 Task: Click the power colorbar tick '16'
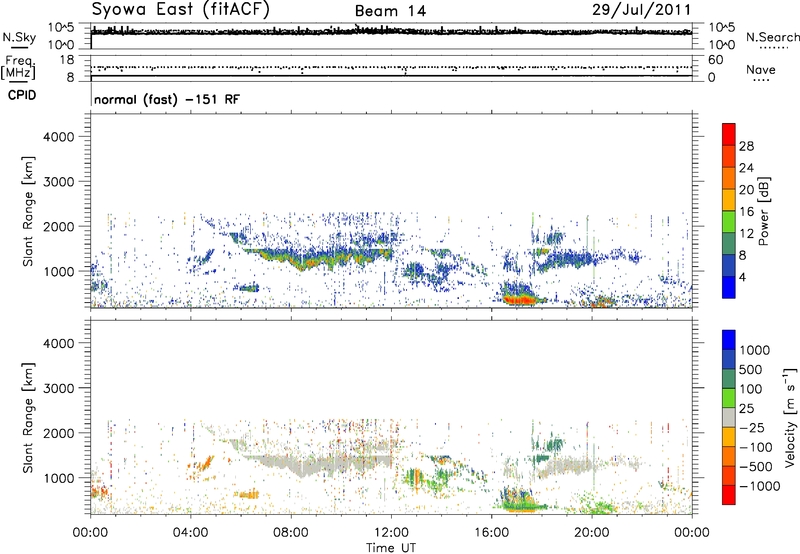click(746, 212)
